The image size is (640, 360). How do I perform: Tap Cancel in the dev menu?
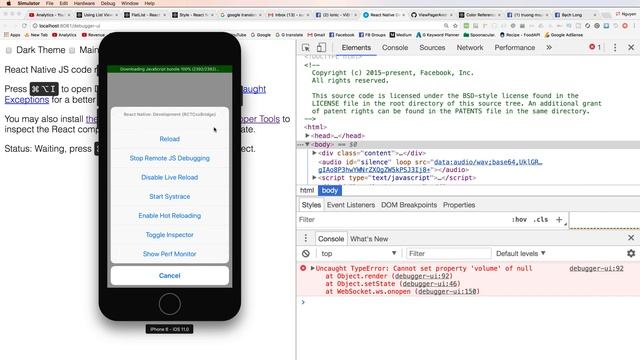pyautogui.click(x=170, y=276)
